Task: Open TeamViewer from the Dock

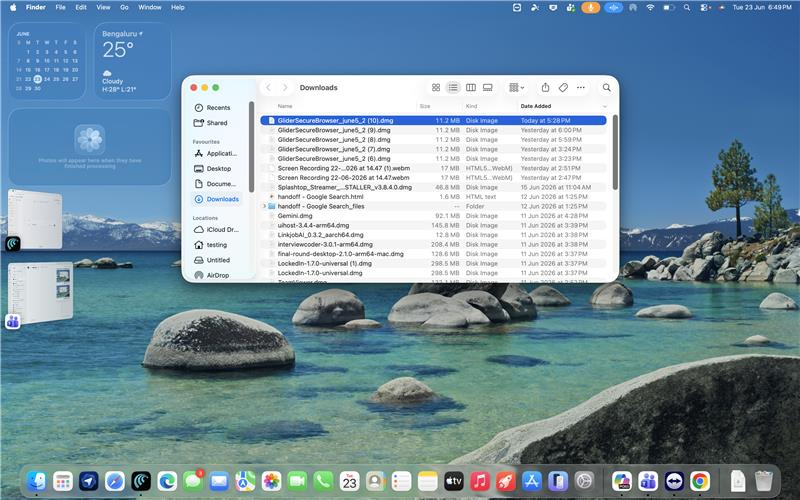Action: tap(674, 481)
